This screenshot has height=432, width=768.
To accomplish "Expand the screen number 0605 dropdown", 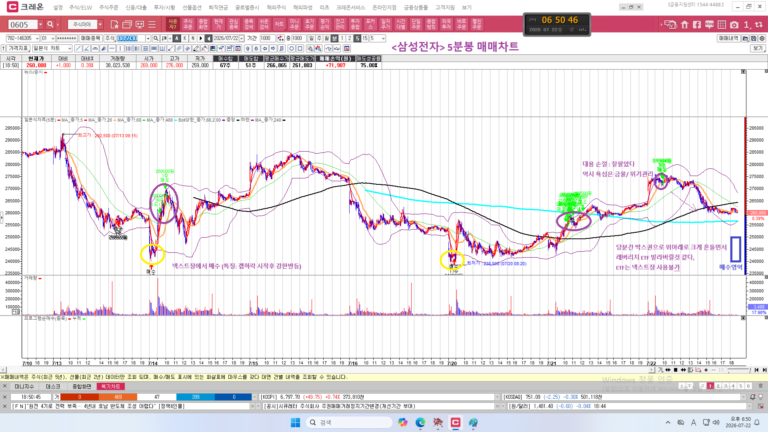I will click(x=40, y=24).
